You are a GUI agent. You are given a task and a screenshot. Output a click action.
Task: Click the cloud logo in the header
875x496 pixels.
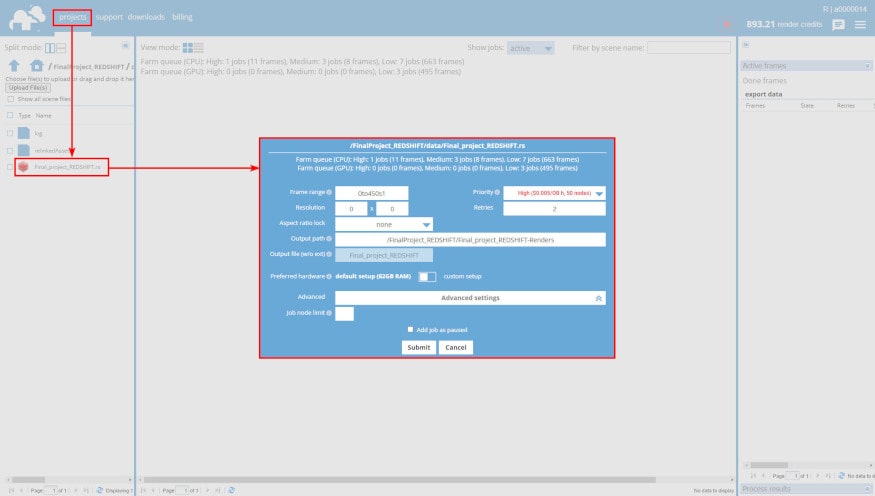tap(27, 18)
